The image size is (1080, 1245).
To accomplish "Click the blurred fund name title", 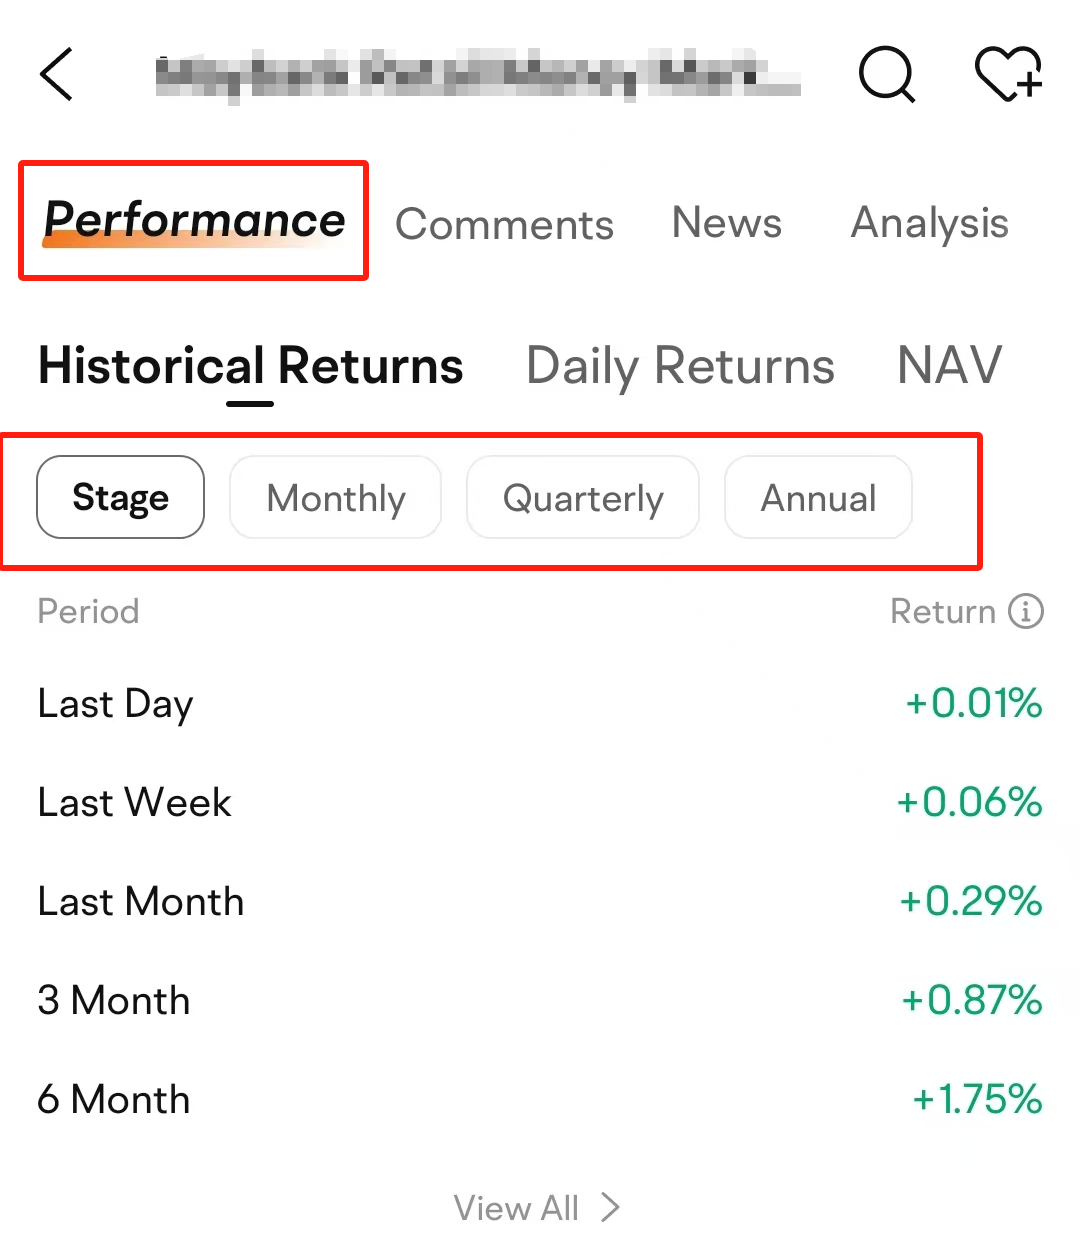I will 478,75.
